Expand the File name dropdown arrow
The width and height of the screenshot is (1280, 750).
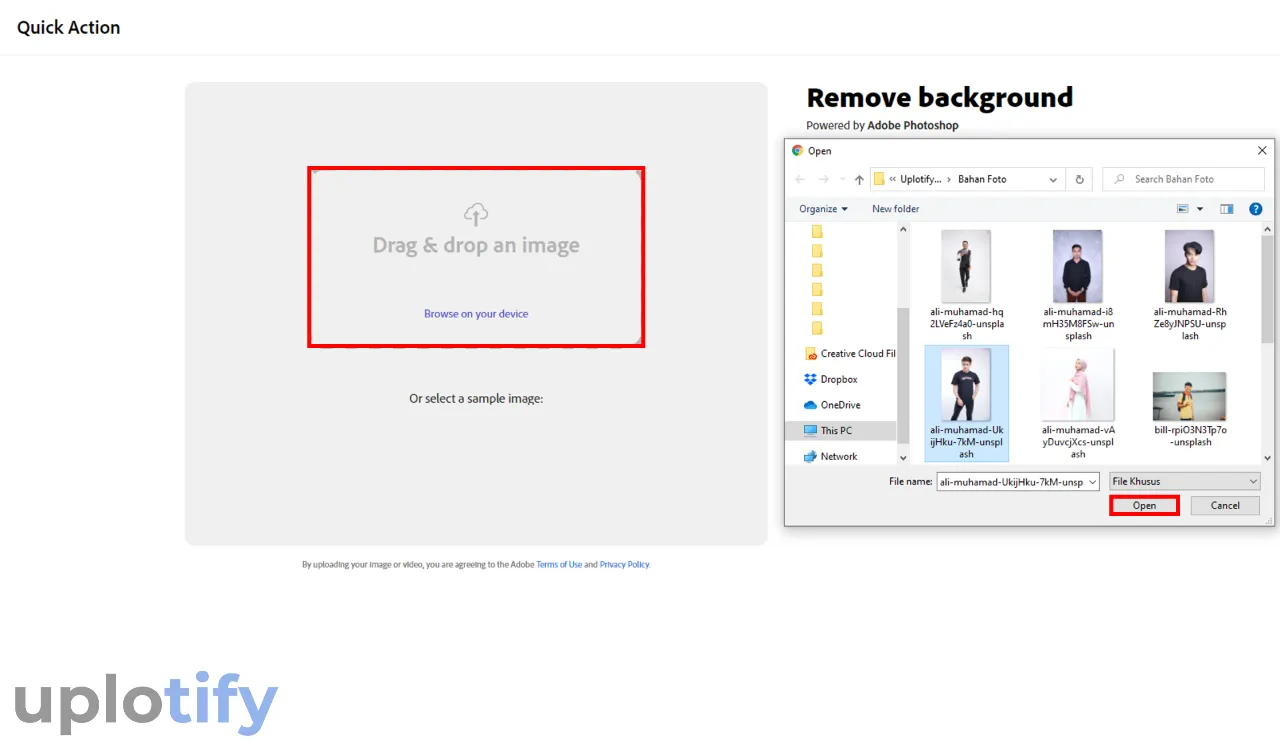pos(1091,482)
